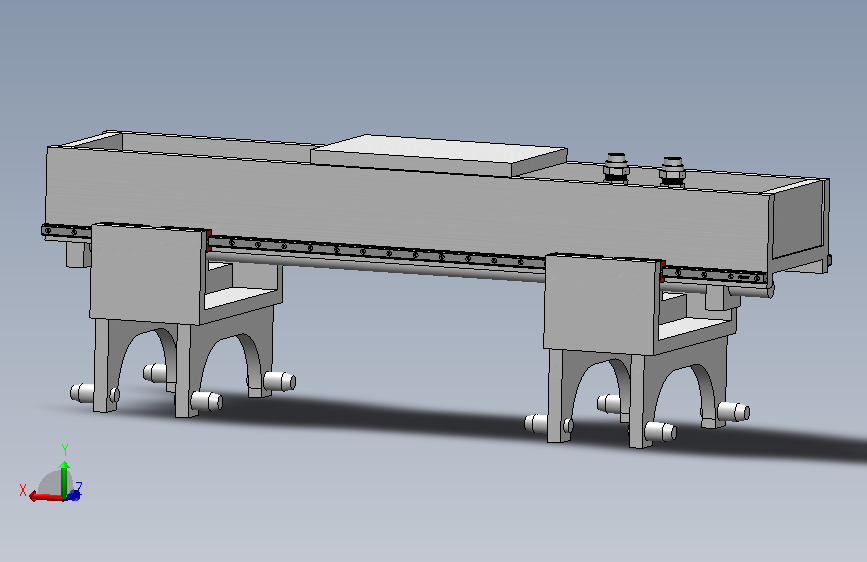Image resolution: width=867 pixels, height=562 pixels.
Task: Select the long beam's front face
Action: click(x=408, y=209)
